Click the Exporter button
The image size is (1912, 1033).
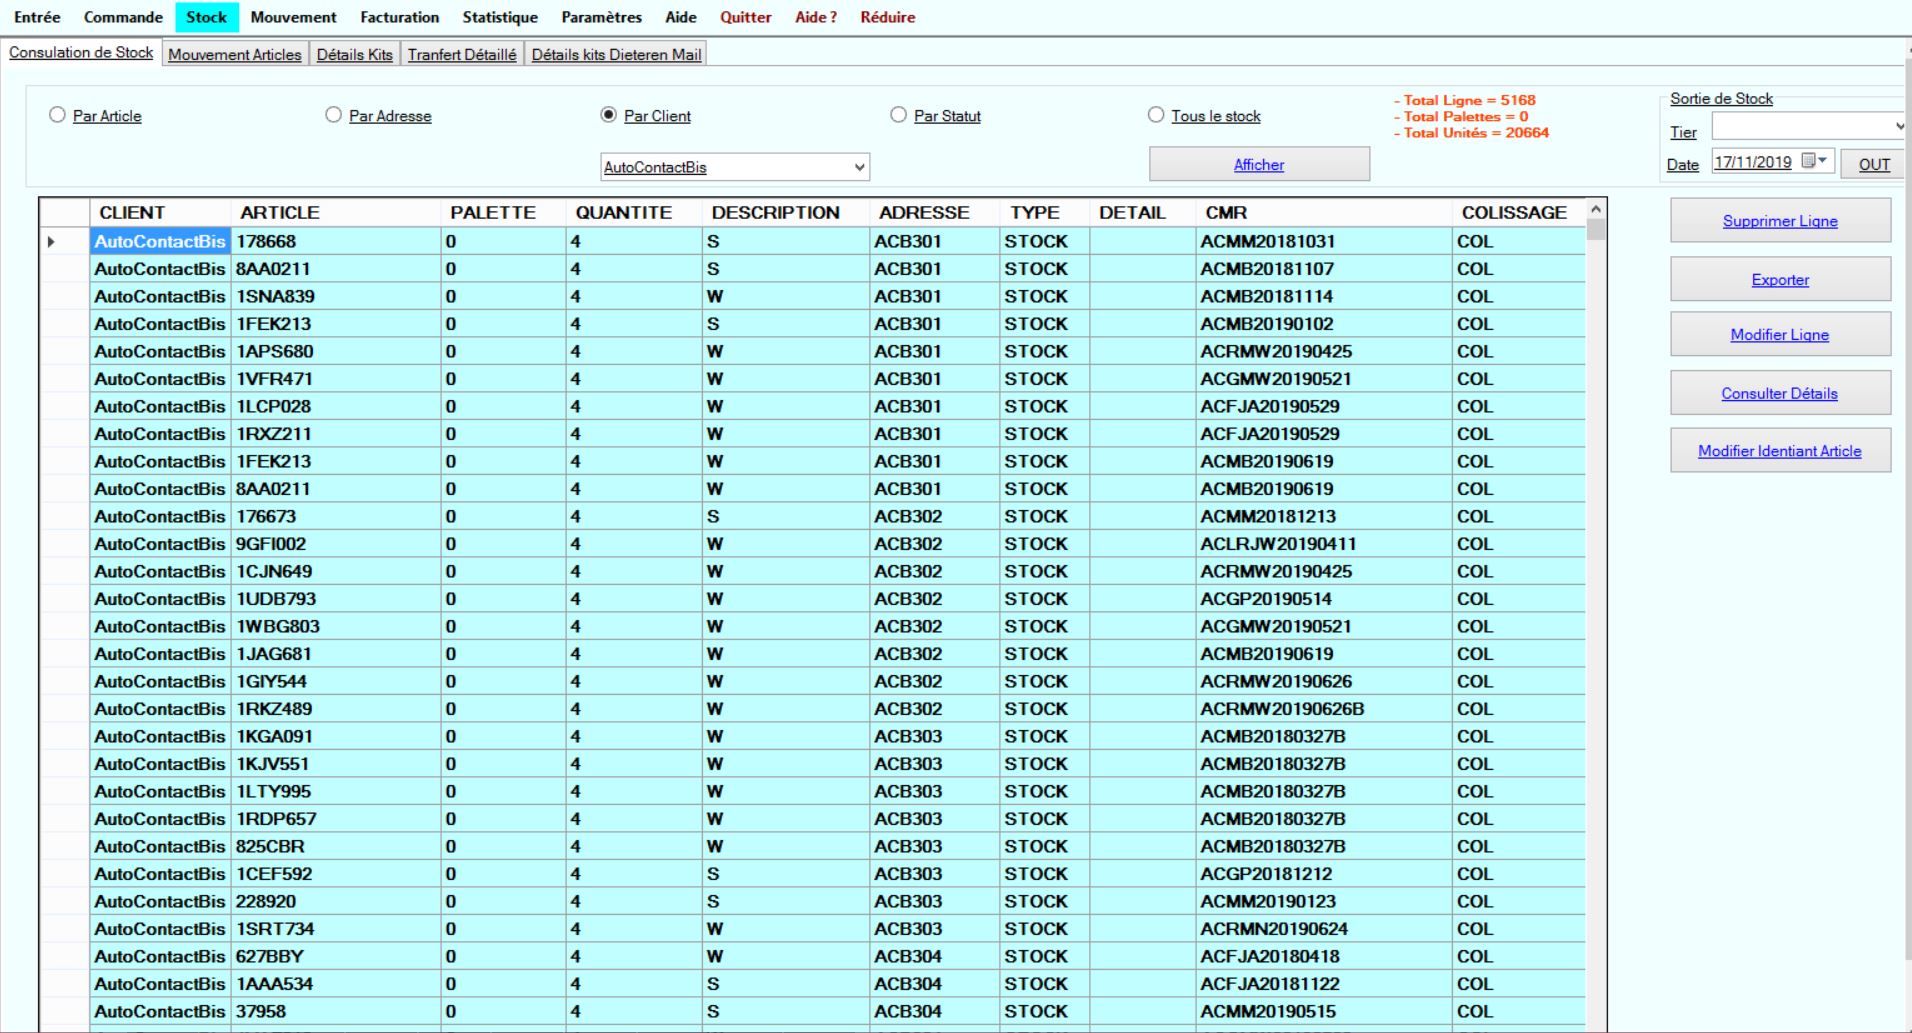click(x=1780, y=279)
